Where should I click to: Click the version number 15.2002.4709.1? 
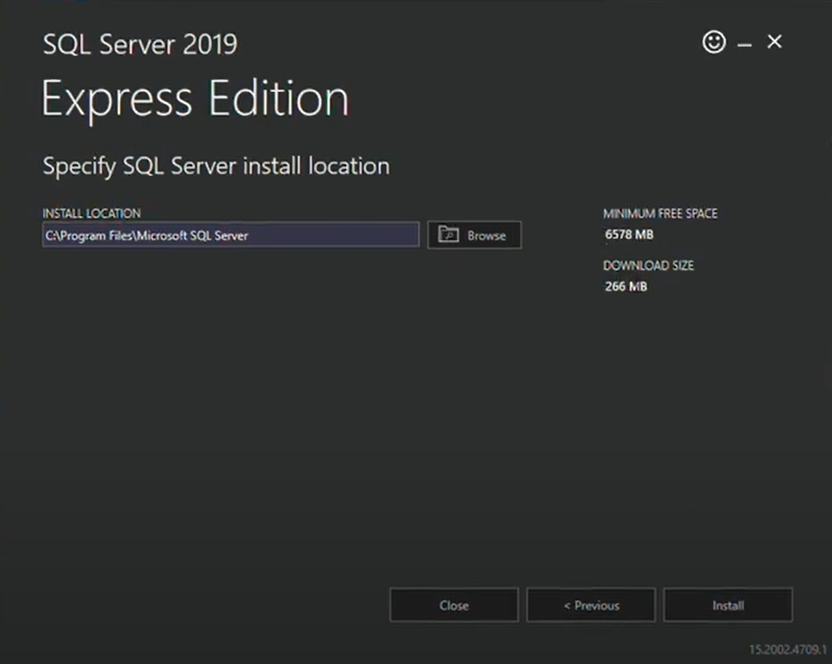(x=787, y=650)
